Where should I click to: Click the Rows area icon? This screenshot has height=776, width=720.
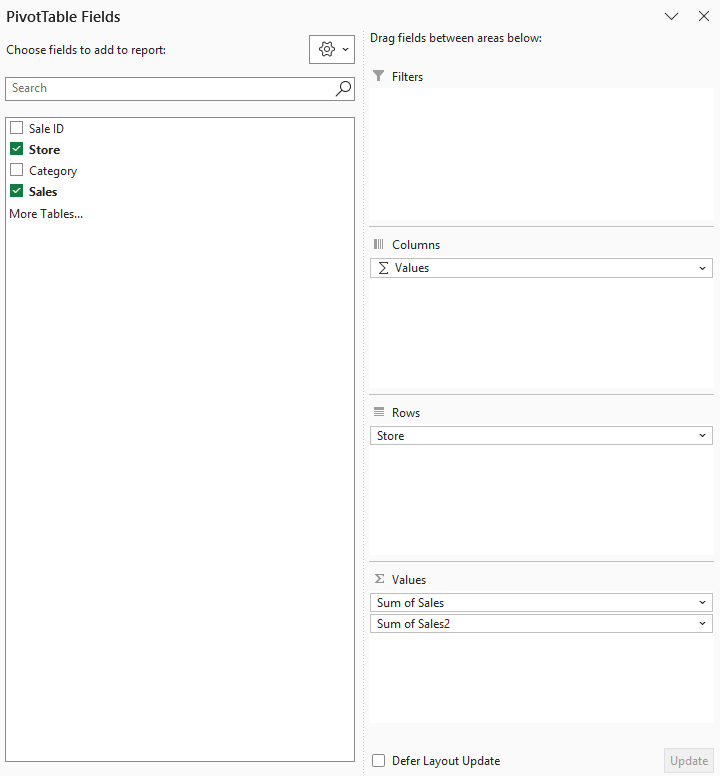point(379,412)
